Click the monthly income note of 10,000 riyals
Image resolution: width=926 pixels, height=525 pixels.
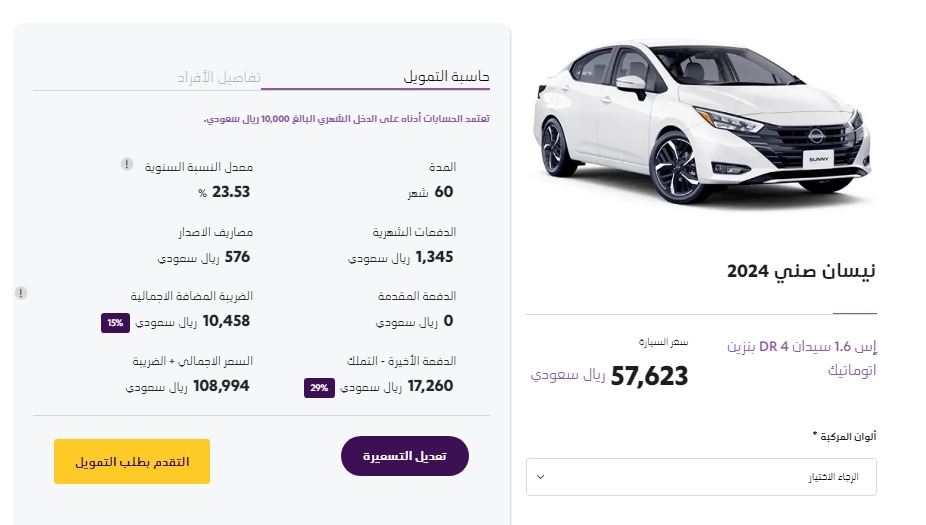pyautogui.click(x=346, y=119)
